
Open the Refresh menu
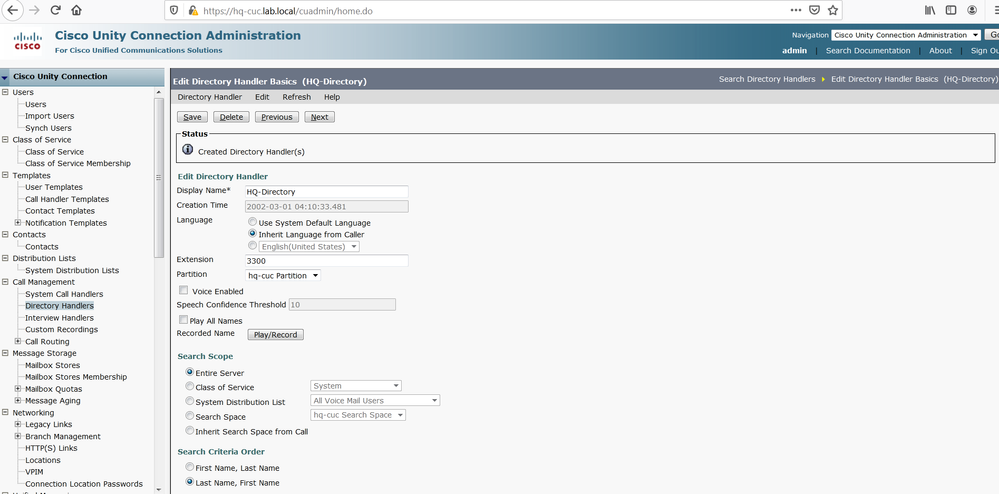pos(297,97)
